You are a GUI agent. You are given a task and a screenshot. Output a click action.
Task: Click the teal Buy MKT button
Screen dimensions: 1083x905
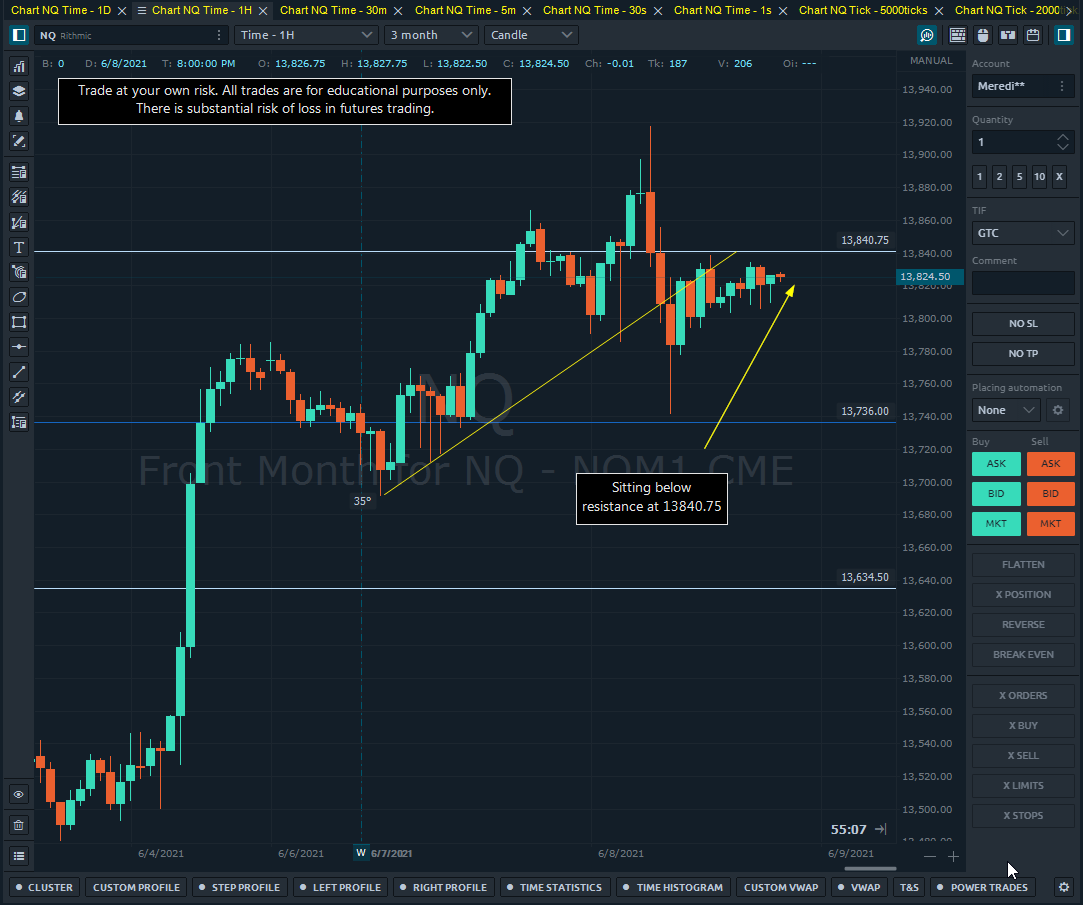pos(996,524)
